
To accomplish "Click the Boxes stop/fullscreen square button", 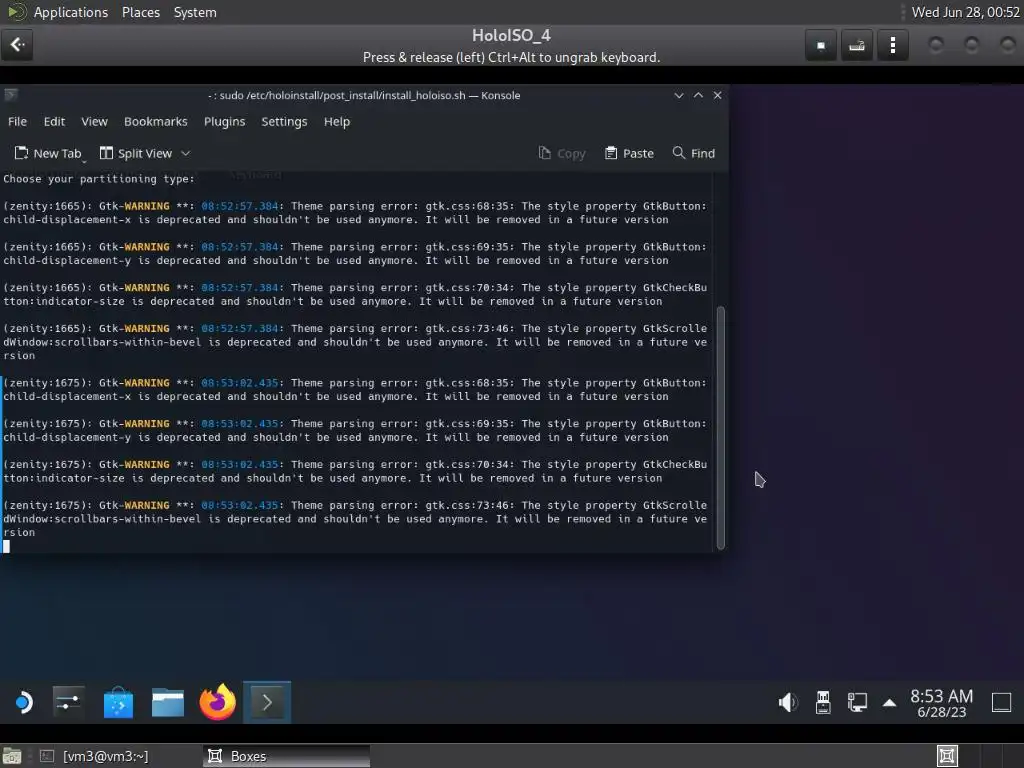I will point(821,45).
